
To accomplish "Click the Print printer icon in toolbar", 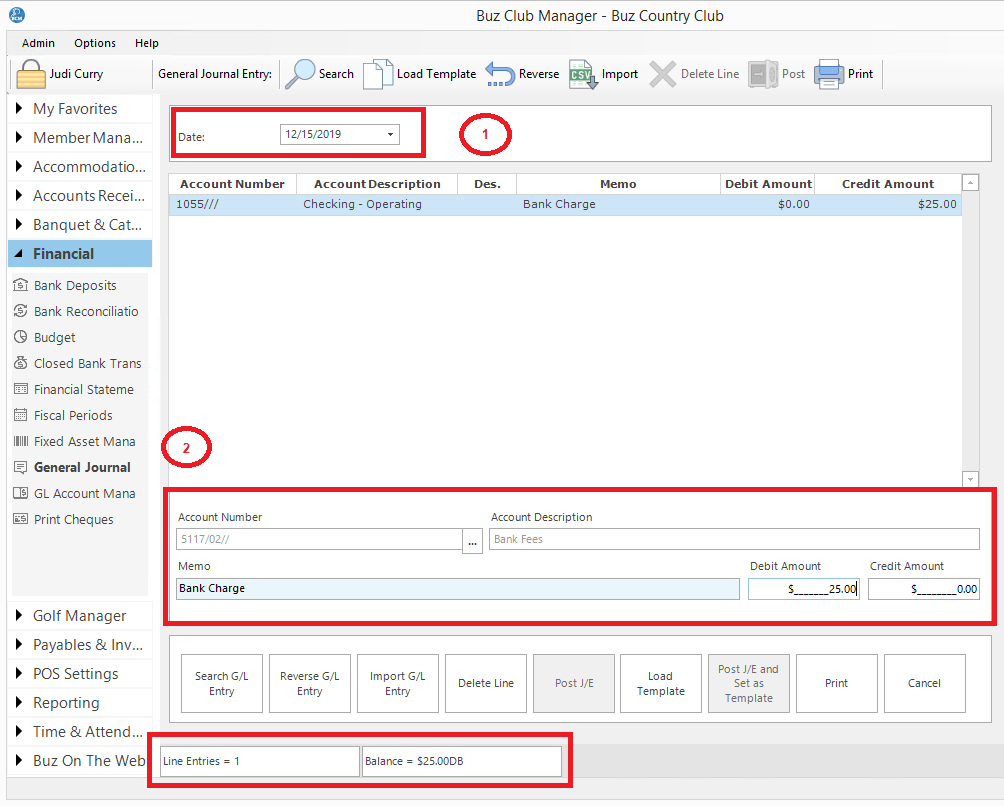I will (829, 74).
